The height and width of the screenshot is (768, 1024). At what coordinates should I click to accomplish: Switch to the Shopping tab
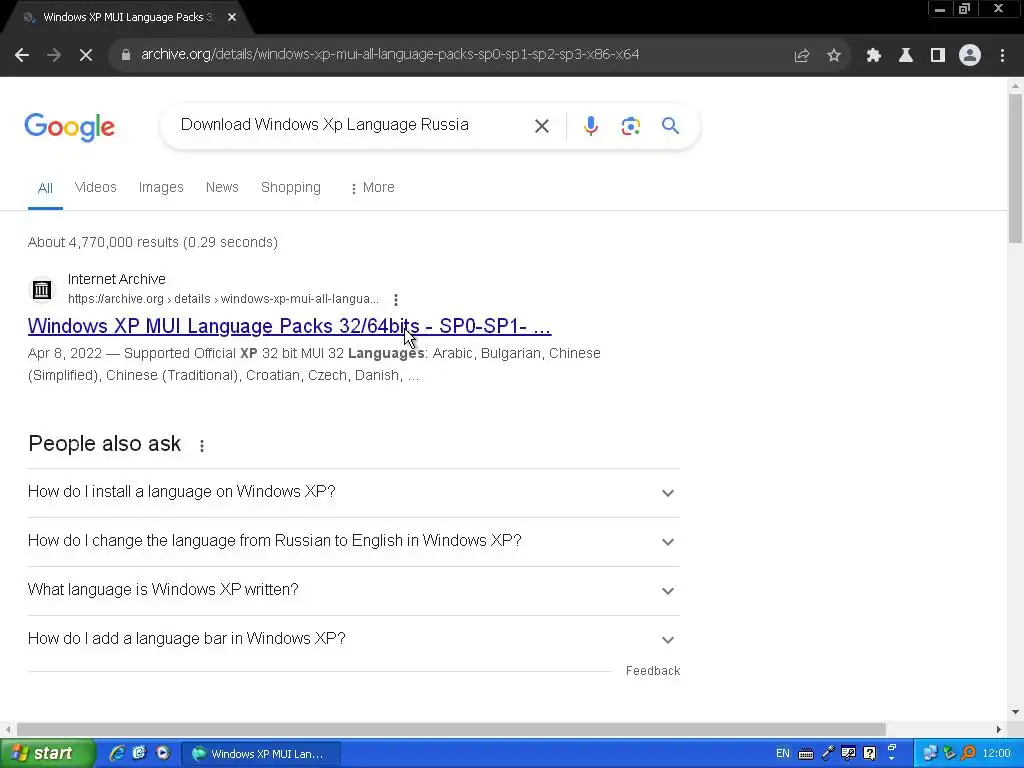coord(291,187)
